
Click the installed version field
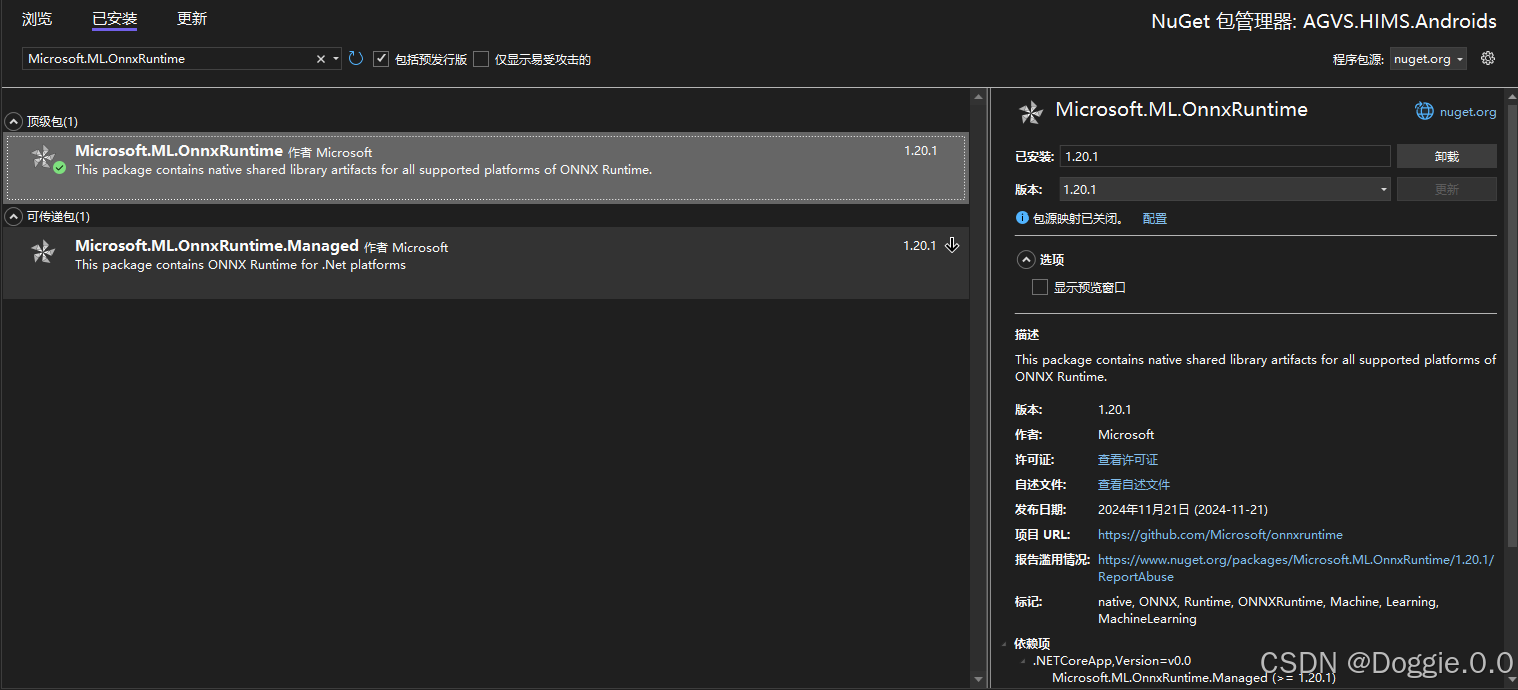[x=1224, y=156]
